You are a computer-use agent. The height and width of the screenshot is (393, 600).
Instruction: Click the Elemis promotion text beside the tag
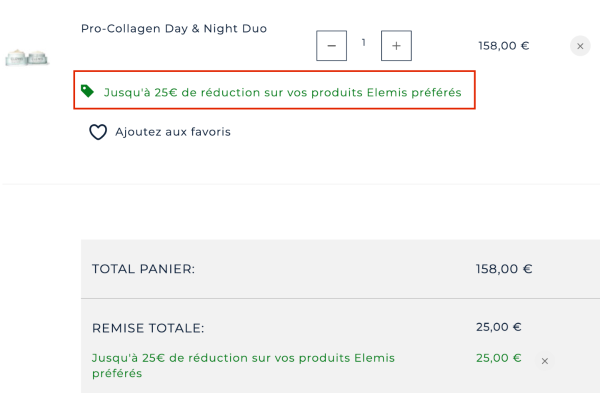(283, 93)
